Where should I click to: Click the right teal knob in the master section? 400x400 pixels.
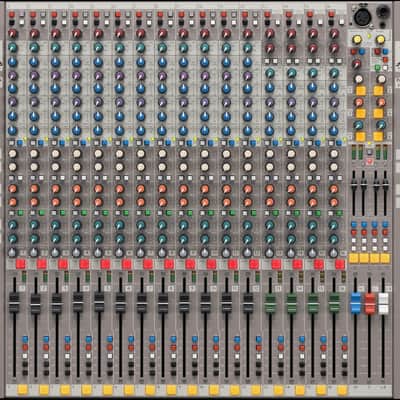pyautogui.click(x=381, y=125)
